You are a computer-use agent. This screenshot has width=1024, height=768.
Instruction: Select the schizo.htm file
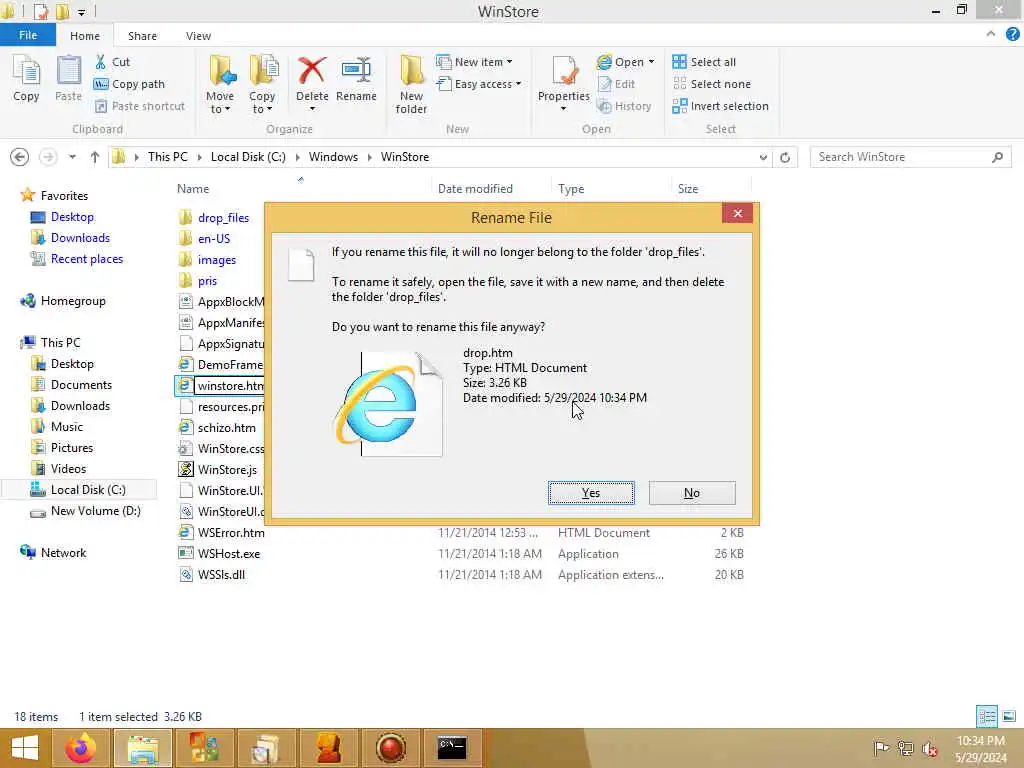(x=217, y=428)
